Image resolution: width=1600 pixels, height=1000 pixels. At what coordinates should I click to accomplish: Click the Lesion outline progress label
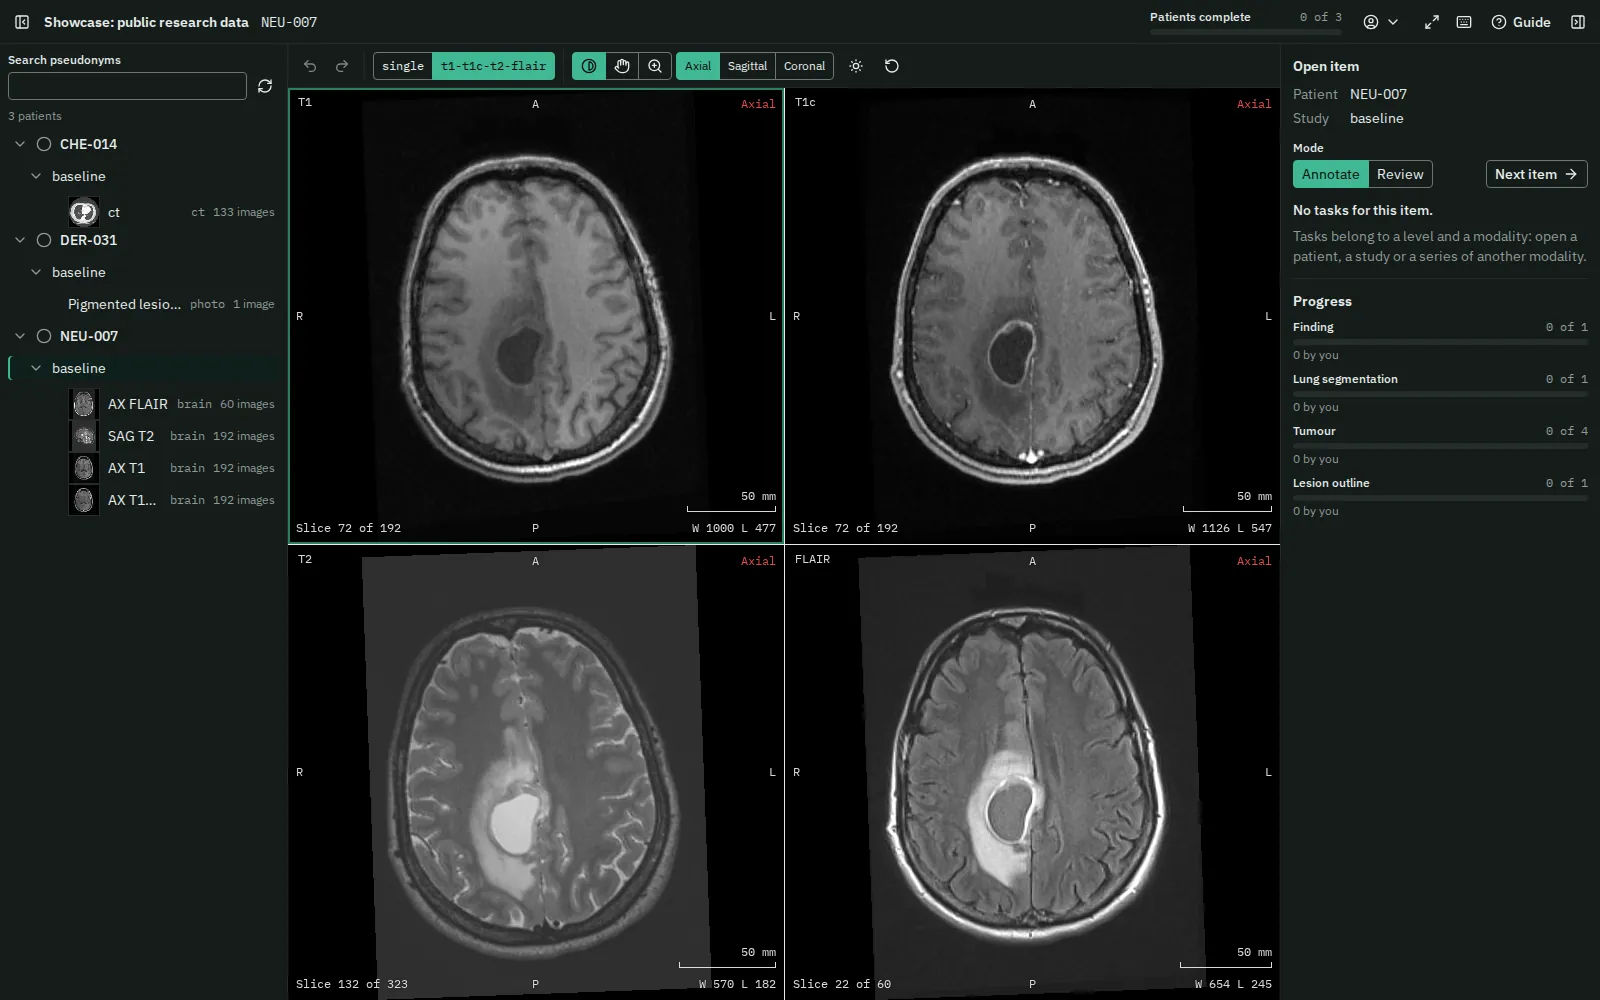(x=1331, y=483)
